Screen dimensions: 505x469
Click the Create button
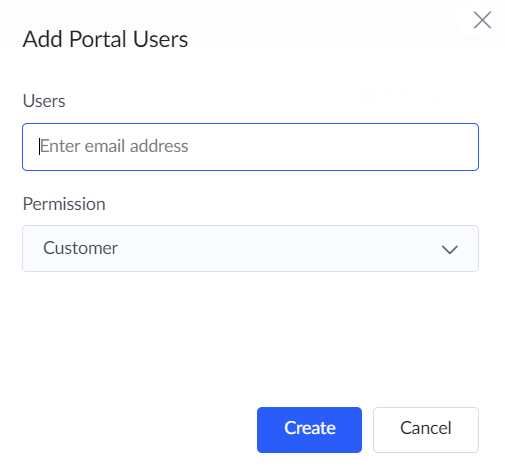coord(309,430)
